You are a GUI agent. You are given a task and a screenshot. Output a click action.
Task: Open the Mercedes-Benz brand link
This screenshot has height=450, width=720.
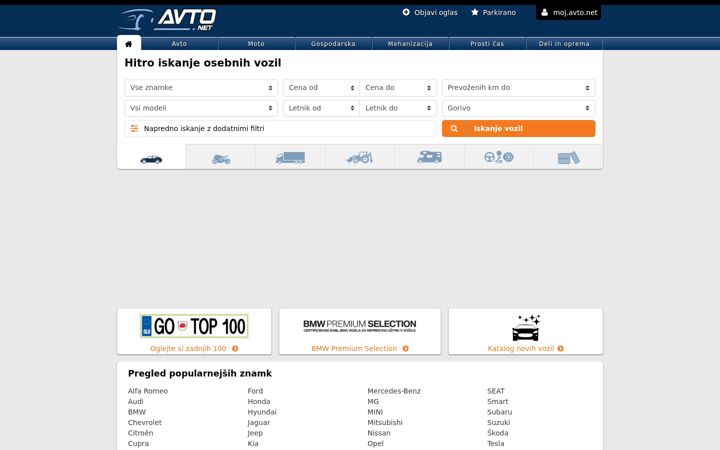pyautogui.click(x=394, y=391)
